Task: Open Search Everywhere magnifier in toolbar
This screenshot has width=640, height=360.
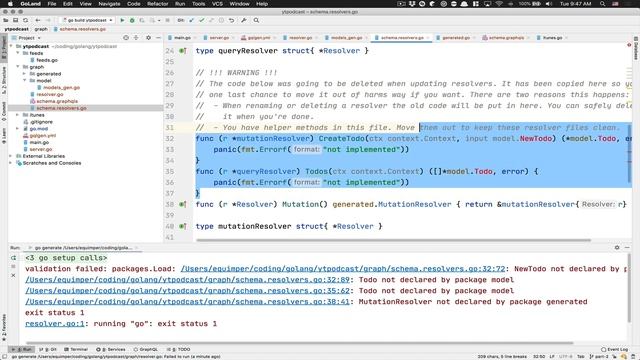Action: (256, 20)
